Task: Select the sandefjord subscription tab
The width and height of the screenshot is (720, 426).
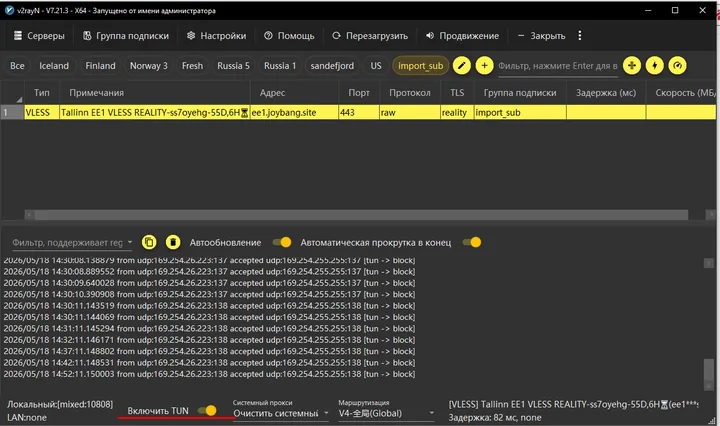Action: coord(332,66)
